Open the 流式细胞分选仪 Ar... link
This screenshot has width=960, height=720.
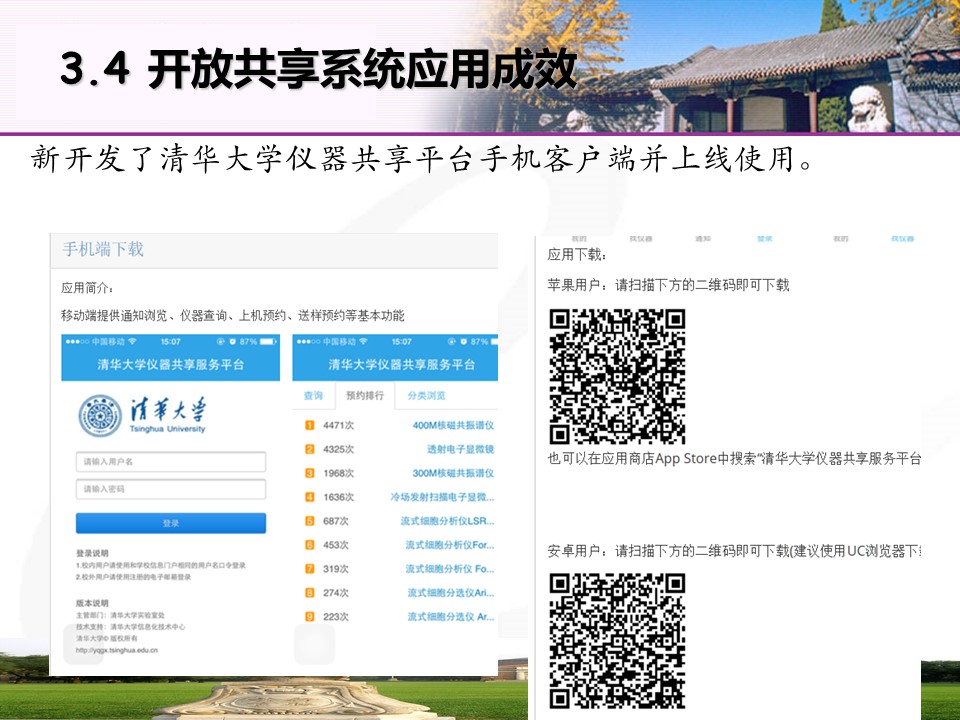tap(451, 617)
